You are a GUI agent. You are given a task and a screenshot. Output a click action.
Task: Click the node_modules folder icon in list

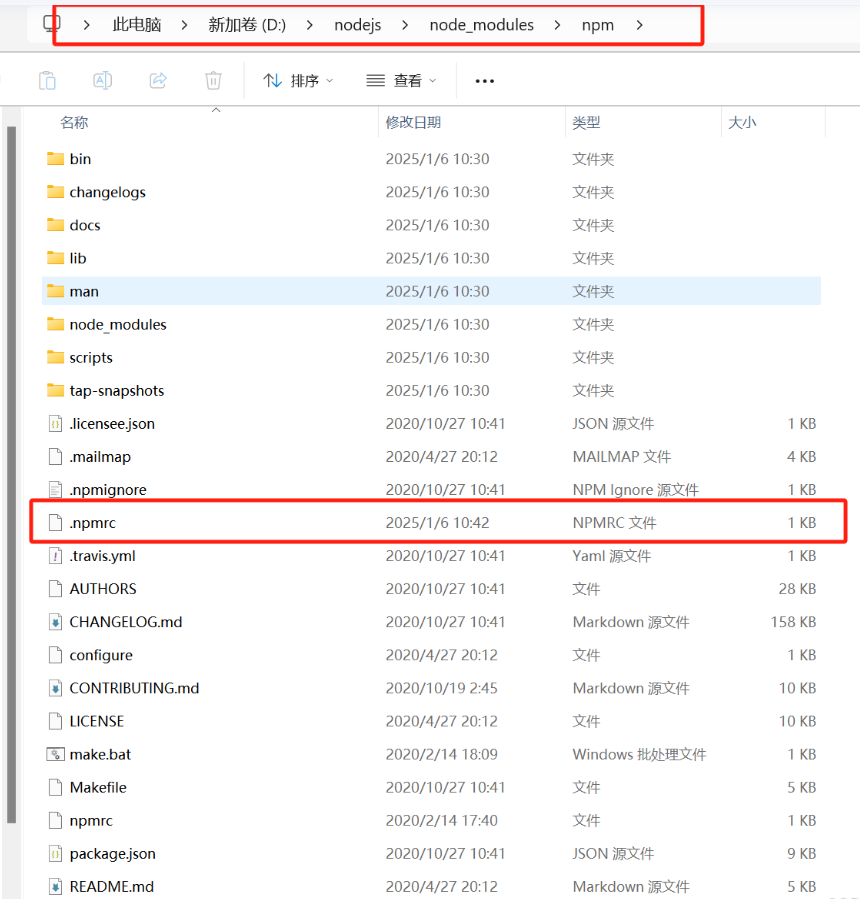[55, 324]
